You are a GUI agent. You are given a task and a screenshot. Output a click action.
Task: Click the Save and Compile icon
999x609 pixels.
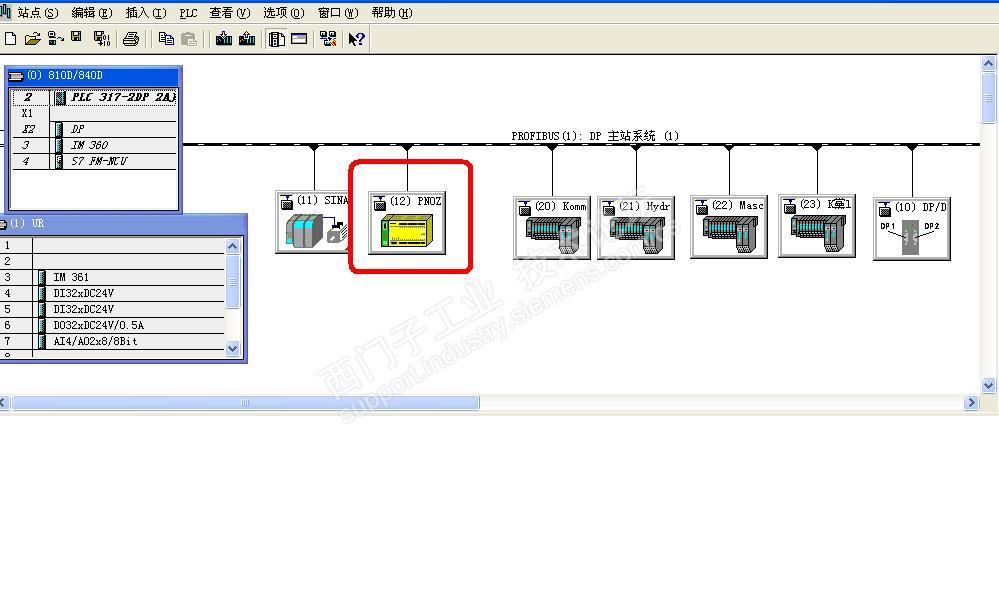point(102,39)
